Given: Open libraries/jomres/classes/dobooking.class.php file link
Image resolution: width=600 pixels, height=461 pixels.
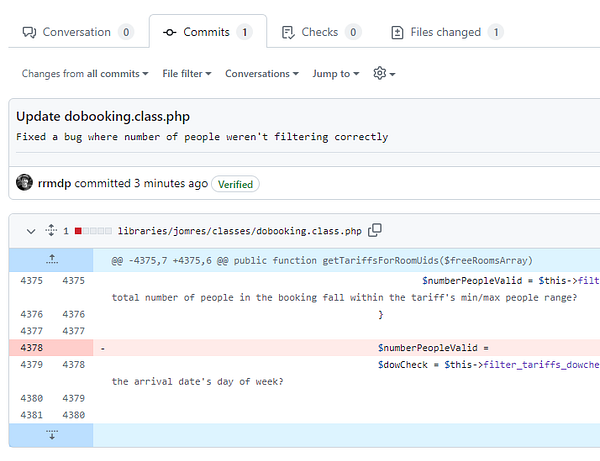Looking at the screenshot, I should [240, 231].
